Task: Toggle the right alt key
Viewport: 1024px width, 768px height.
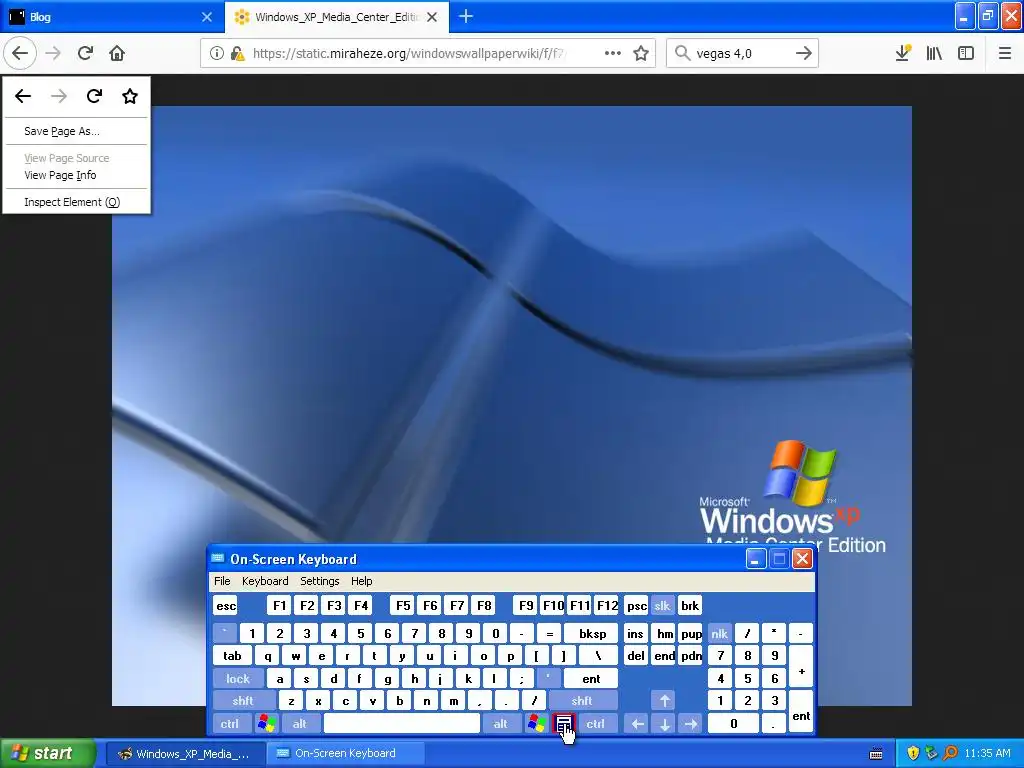Action: [500, 724]
